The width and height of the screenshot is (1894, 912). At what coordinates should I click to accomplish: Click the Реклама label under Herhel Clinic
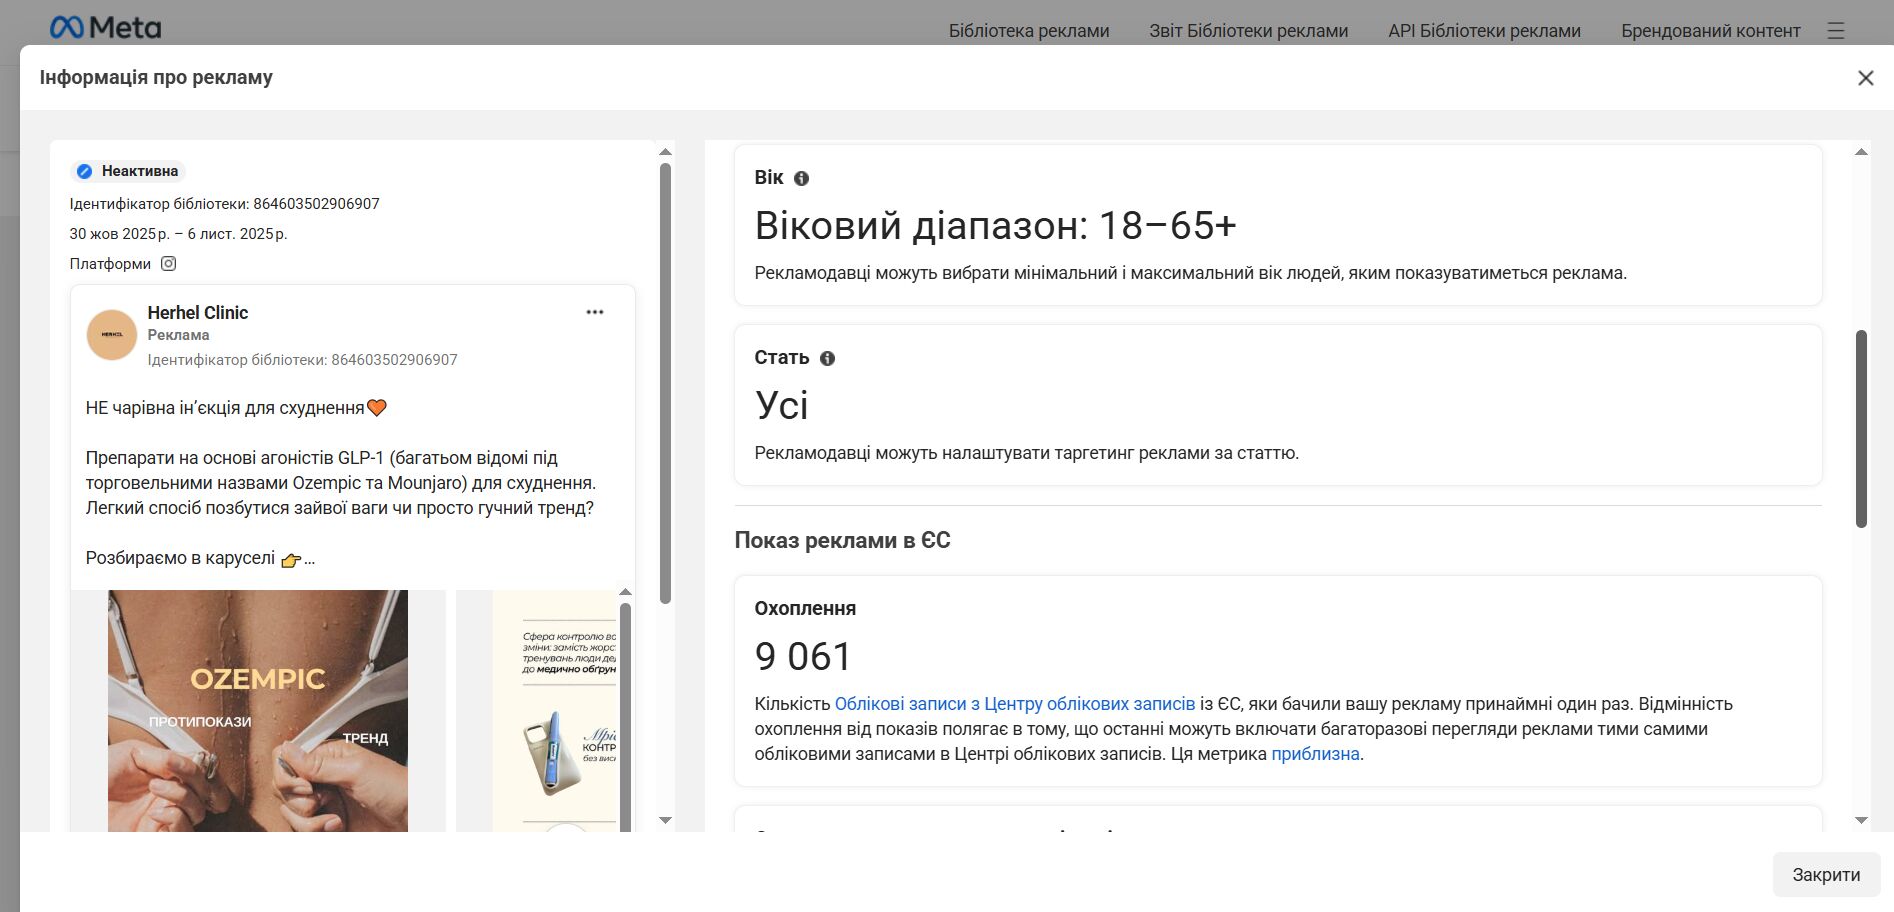(178, 335)
